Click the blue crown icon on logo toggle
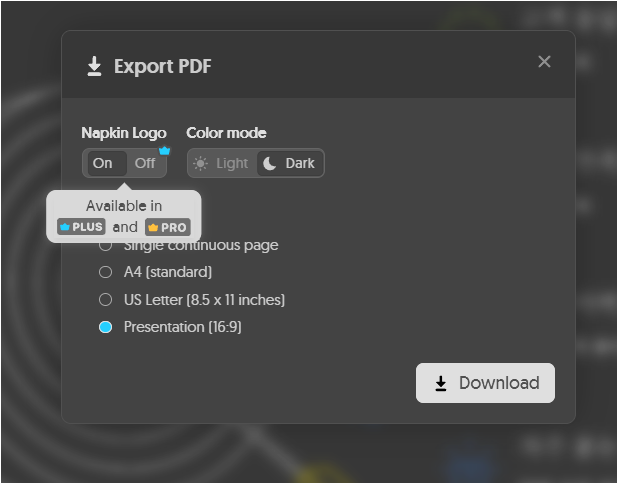Image resolution: width=618 pixels, height=484 pixels. point(165,150)
